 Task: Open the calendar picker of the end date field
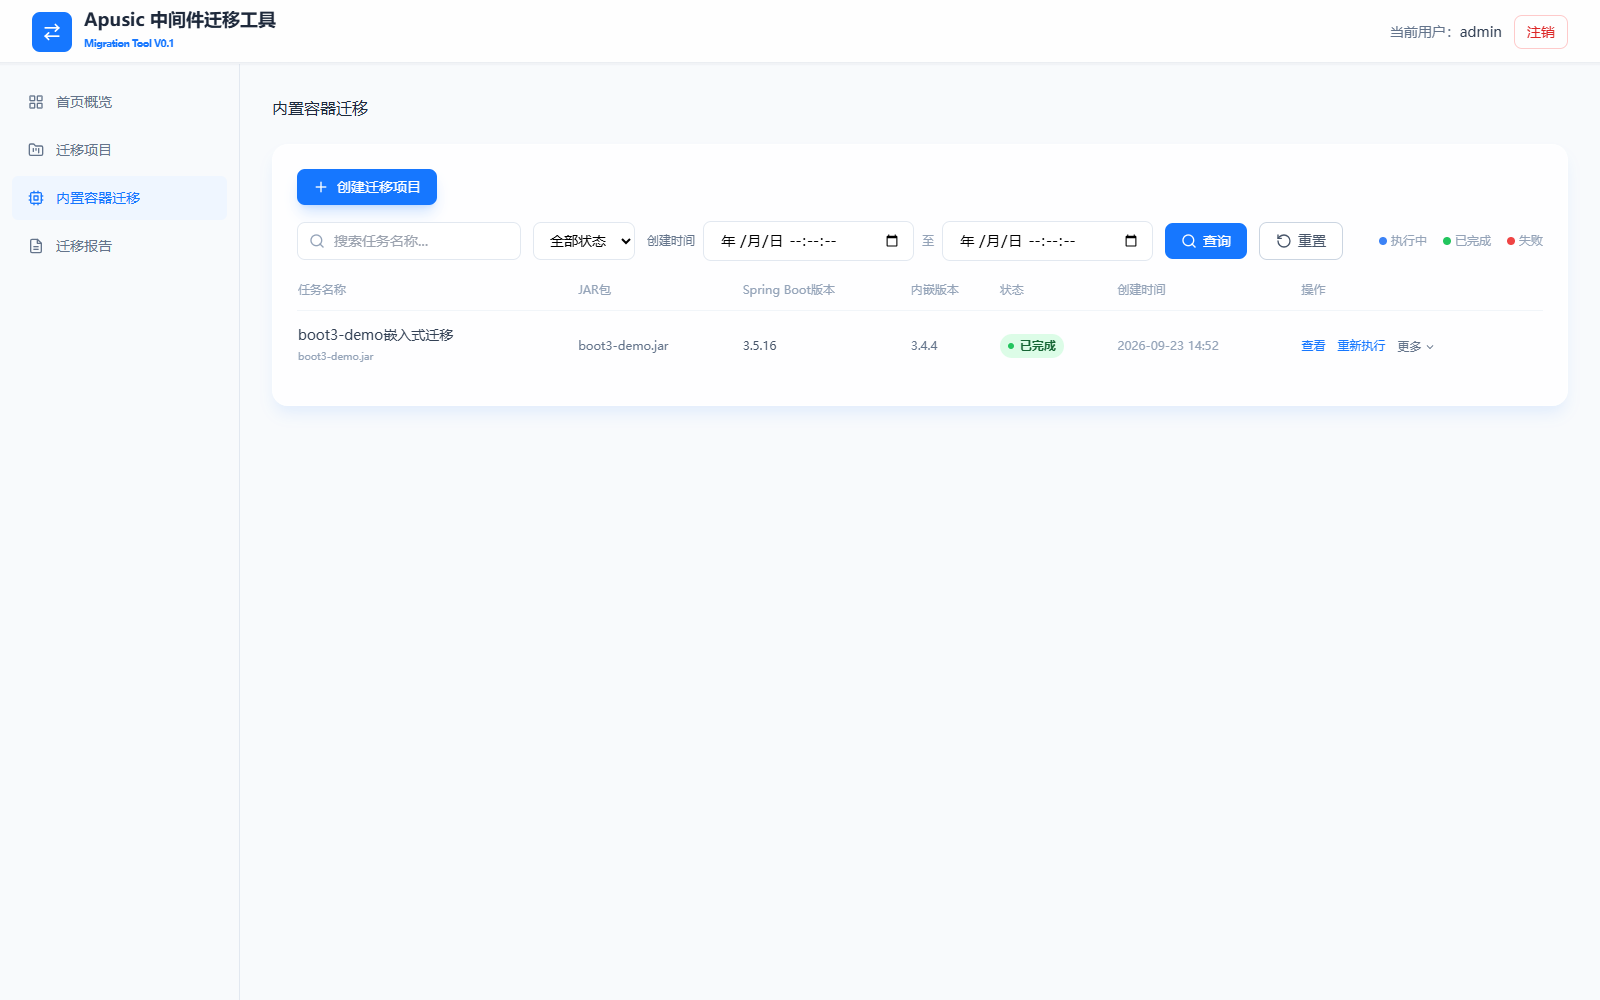click(x=1131, y=241)
